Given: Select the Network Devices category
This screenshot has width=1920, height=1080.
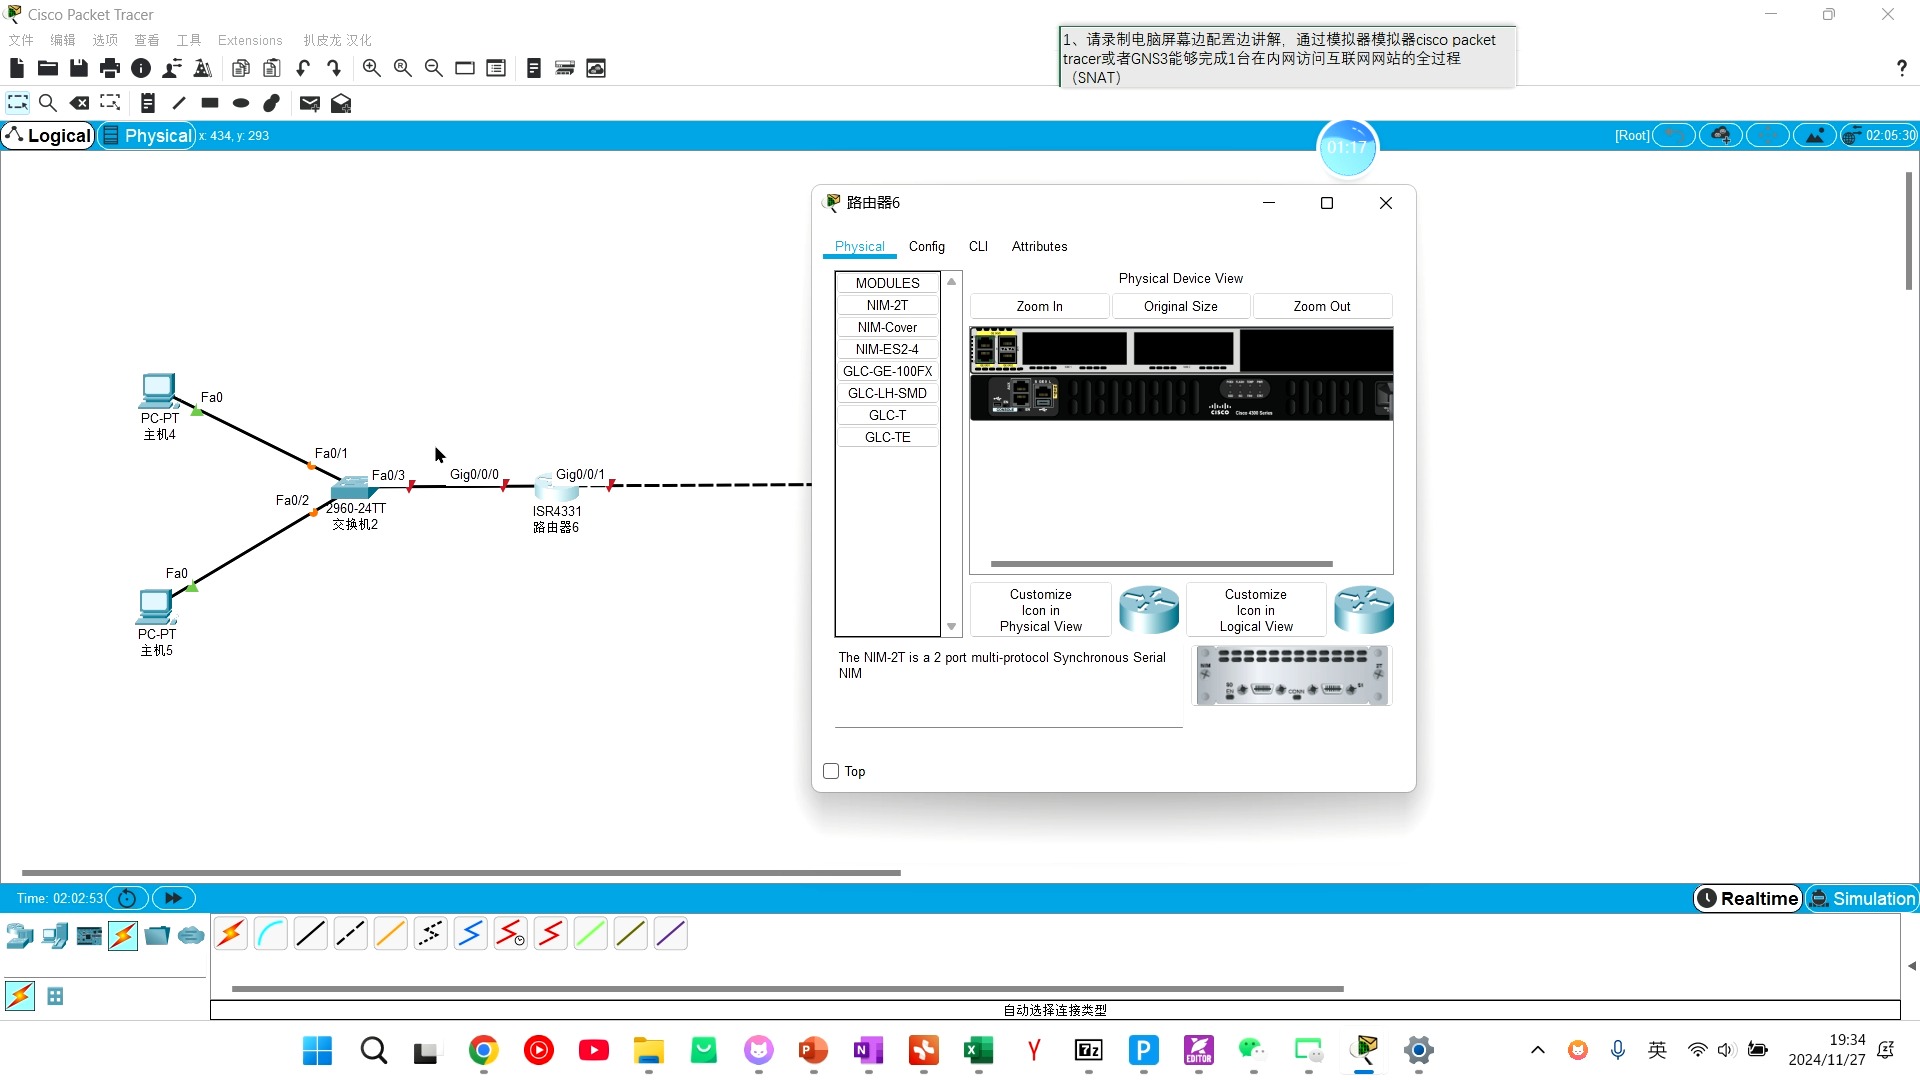Looking at the screenshot, I should [20, 936].
